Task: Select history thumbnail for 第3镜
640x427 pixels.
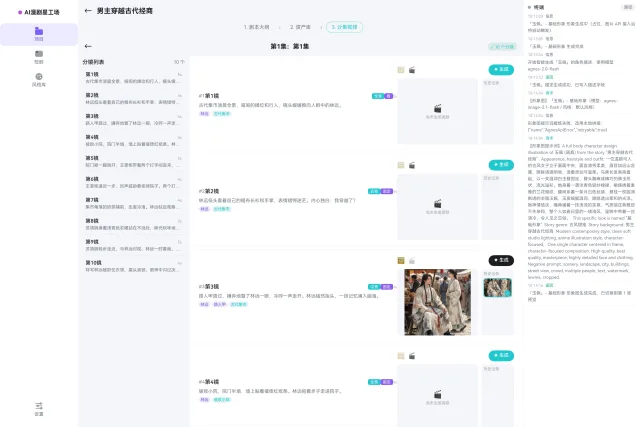Action: [497, 287]
